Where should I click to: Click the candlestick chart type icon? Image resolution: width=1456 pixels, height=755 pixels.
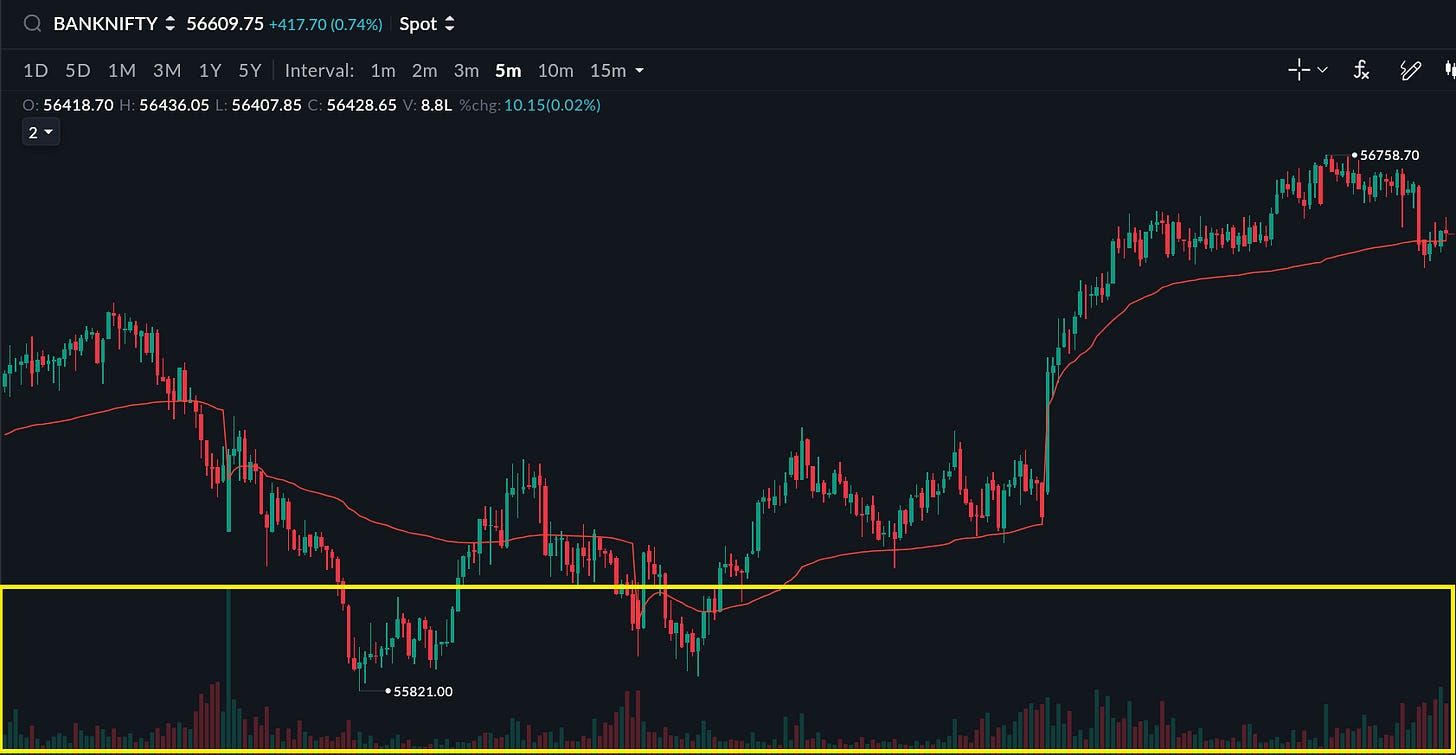tap(1449, 70)
